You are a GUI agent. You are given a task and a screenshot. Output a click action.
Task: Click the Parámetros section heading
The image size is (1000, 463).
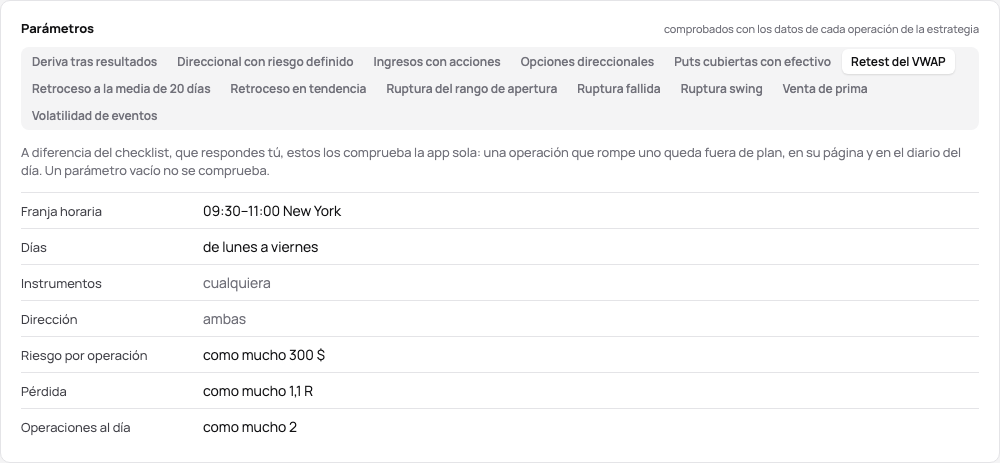(57, 29)
